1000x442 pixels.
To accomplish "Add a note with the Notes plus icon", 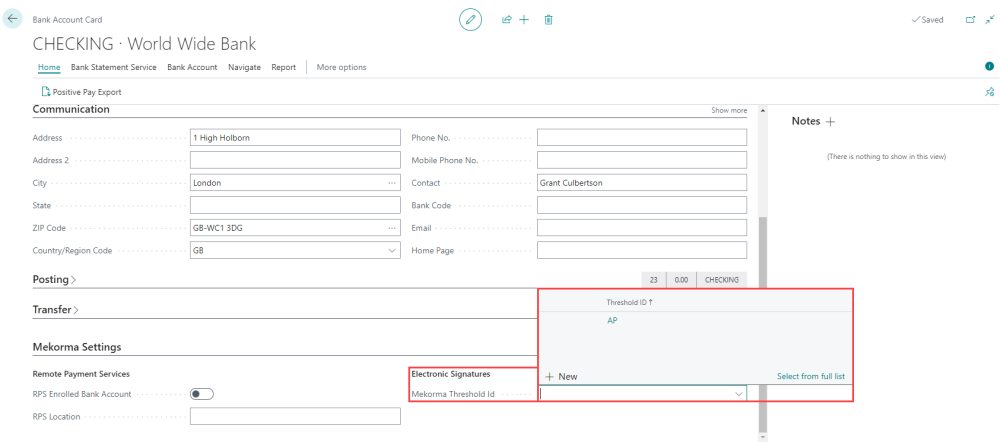I will coord(829,121).
